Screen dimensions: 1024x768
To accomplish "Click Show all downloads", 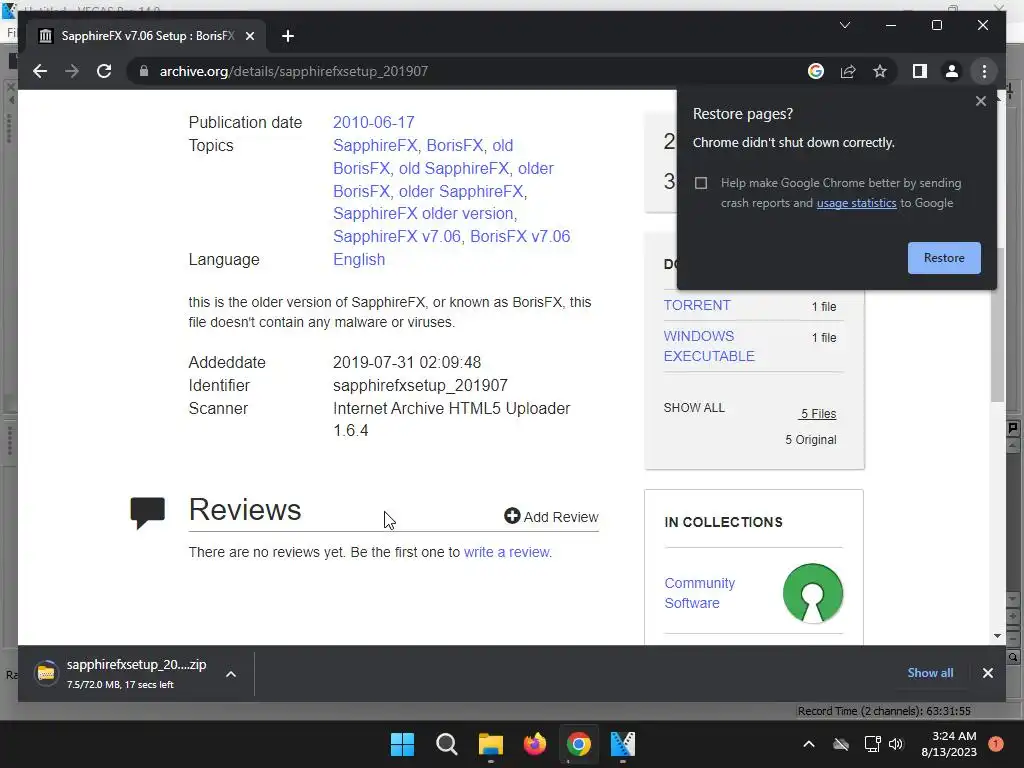I will tap(930, 673).
